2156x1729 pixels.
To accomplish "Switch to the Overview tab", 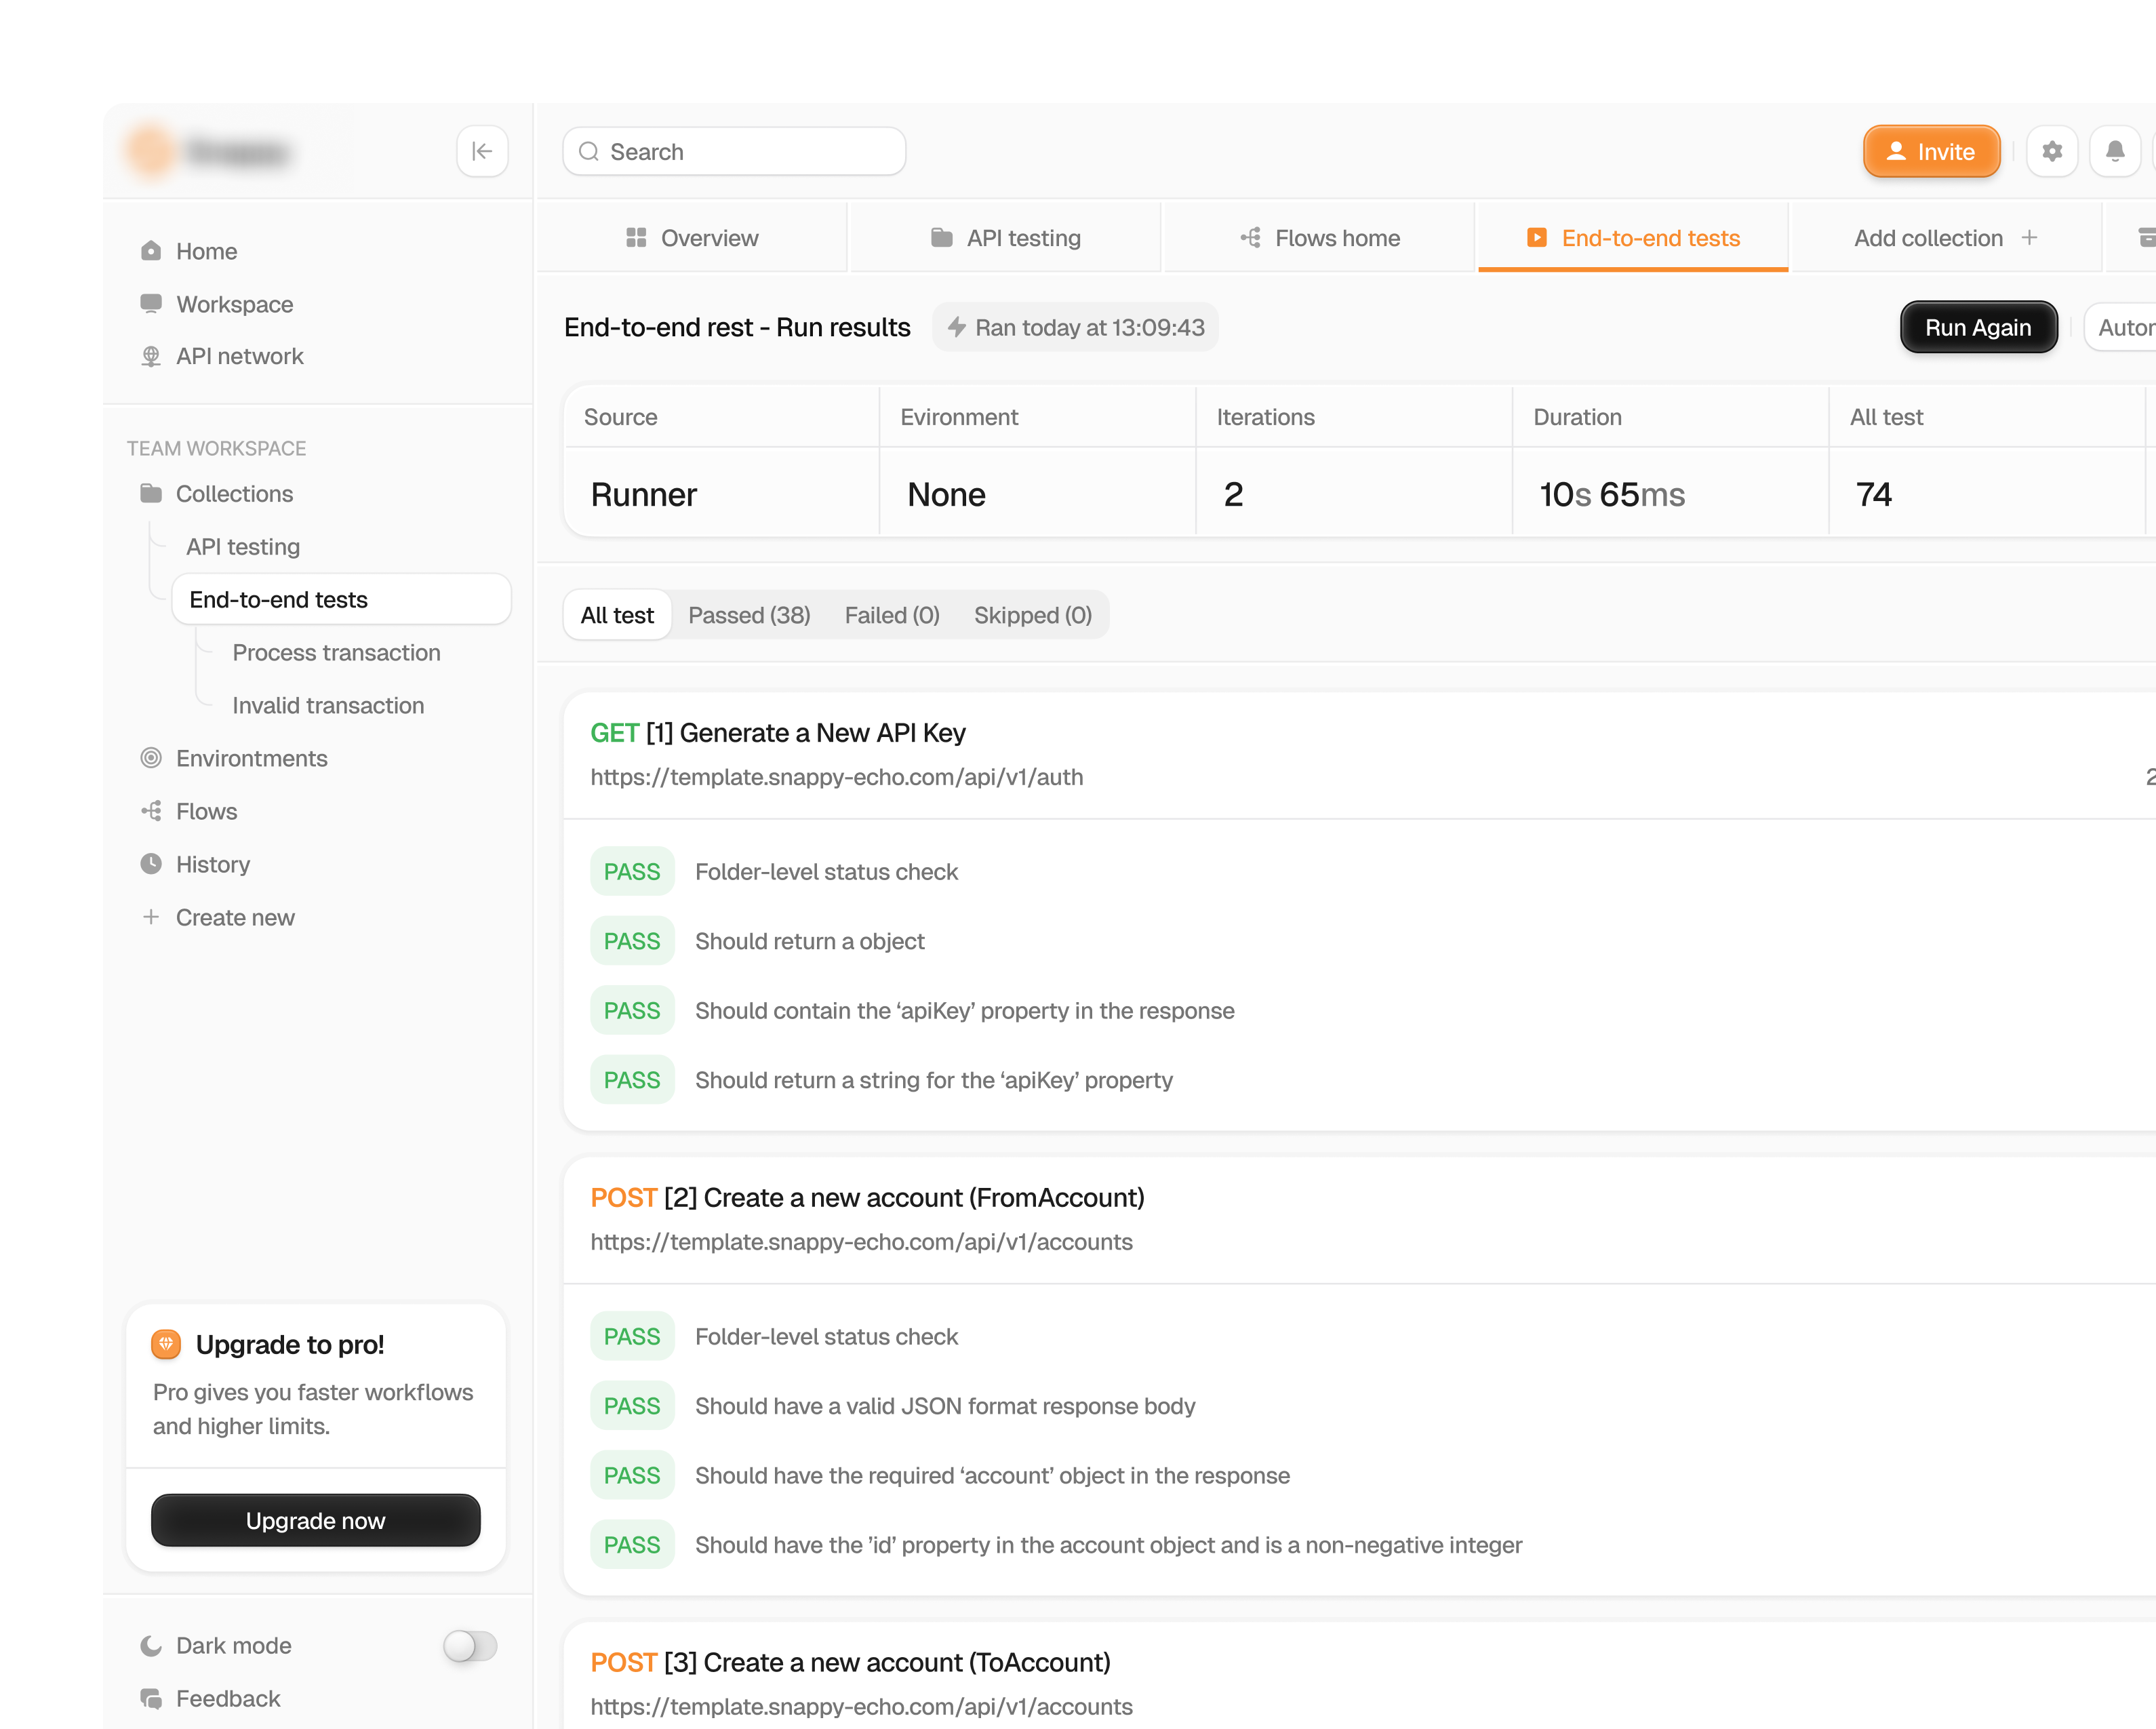I will click(x=692, y=237).
